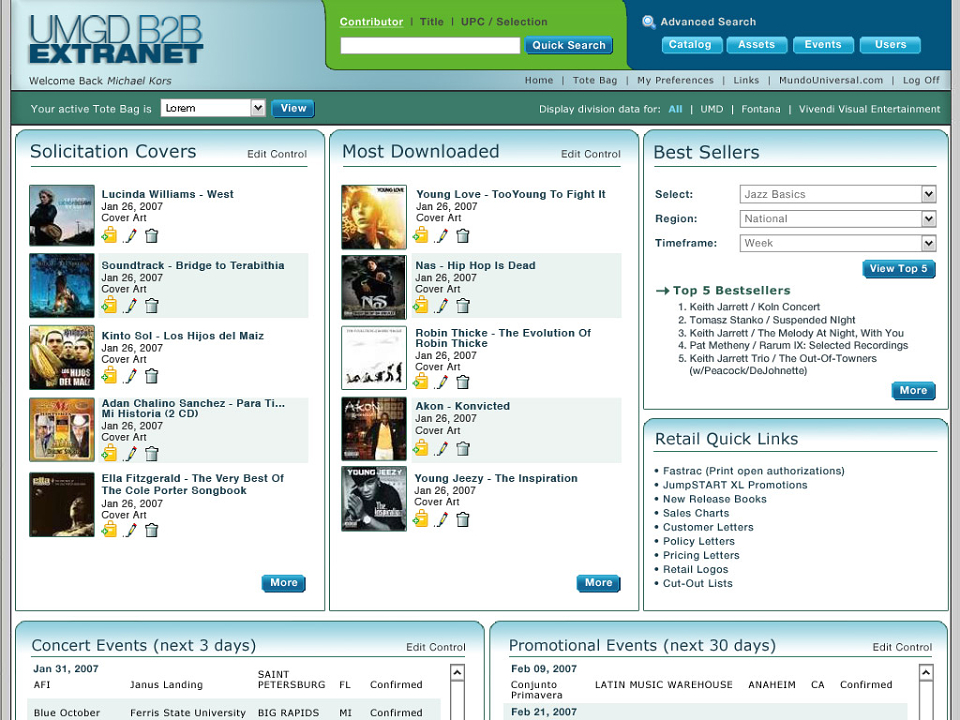
Task: Open Young Jeezy The Inspiration title link
Action: pyautogui.click(x=496, y=478)
